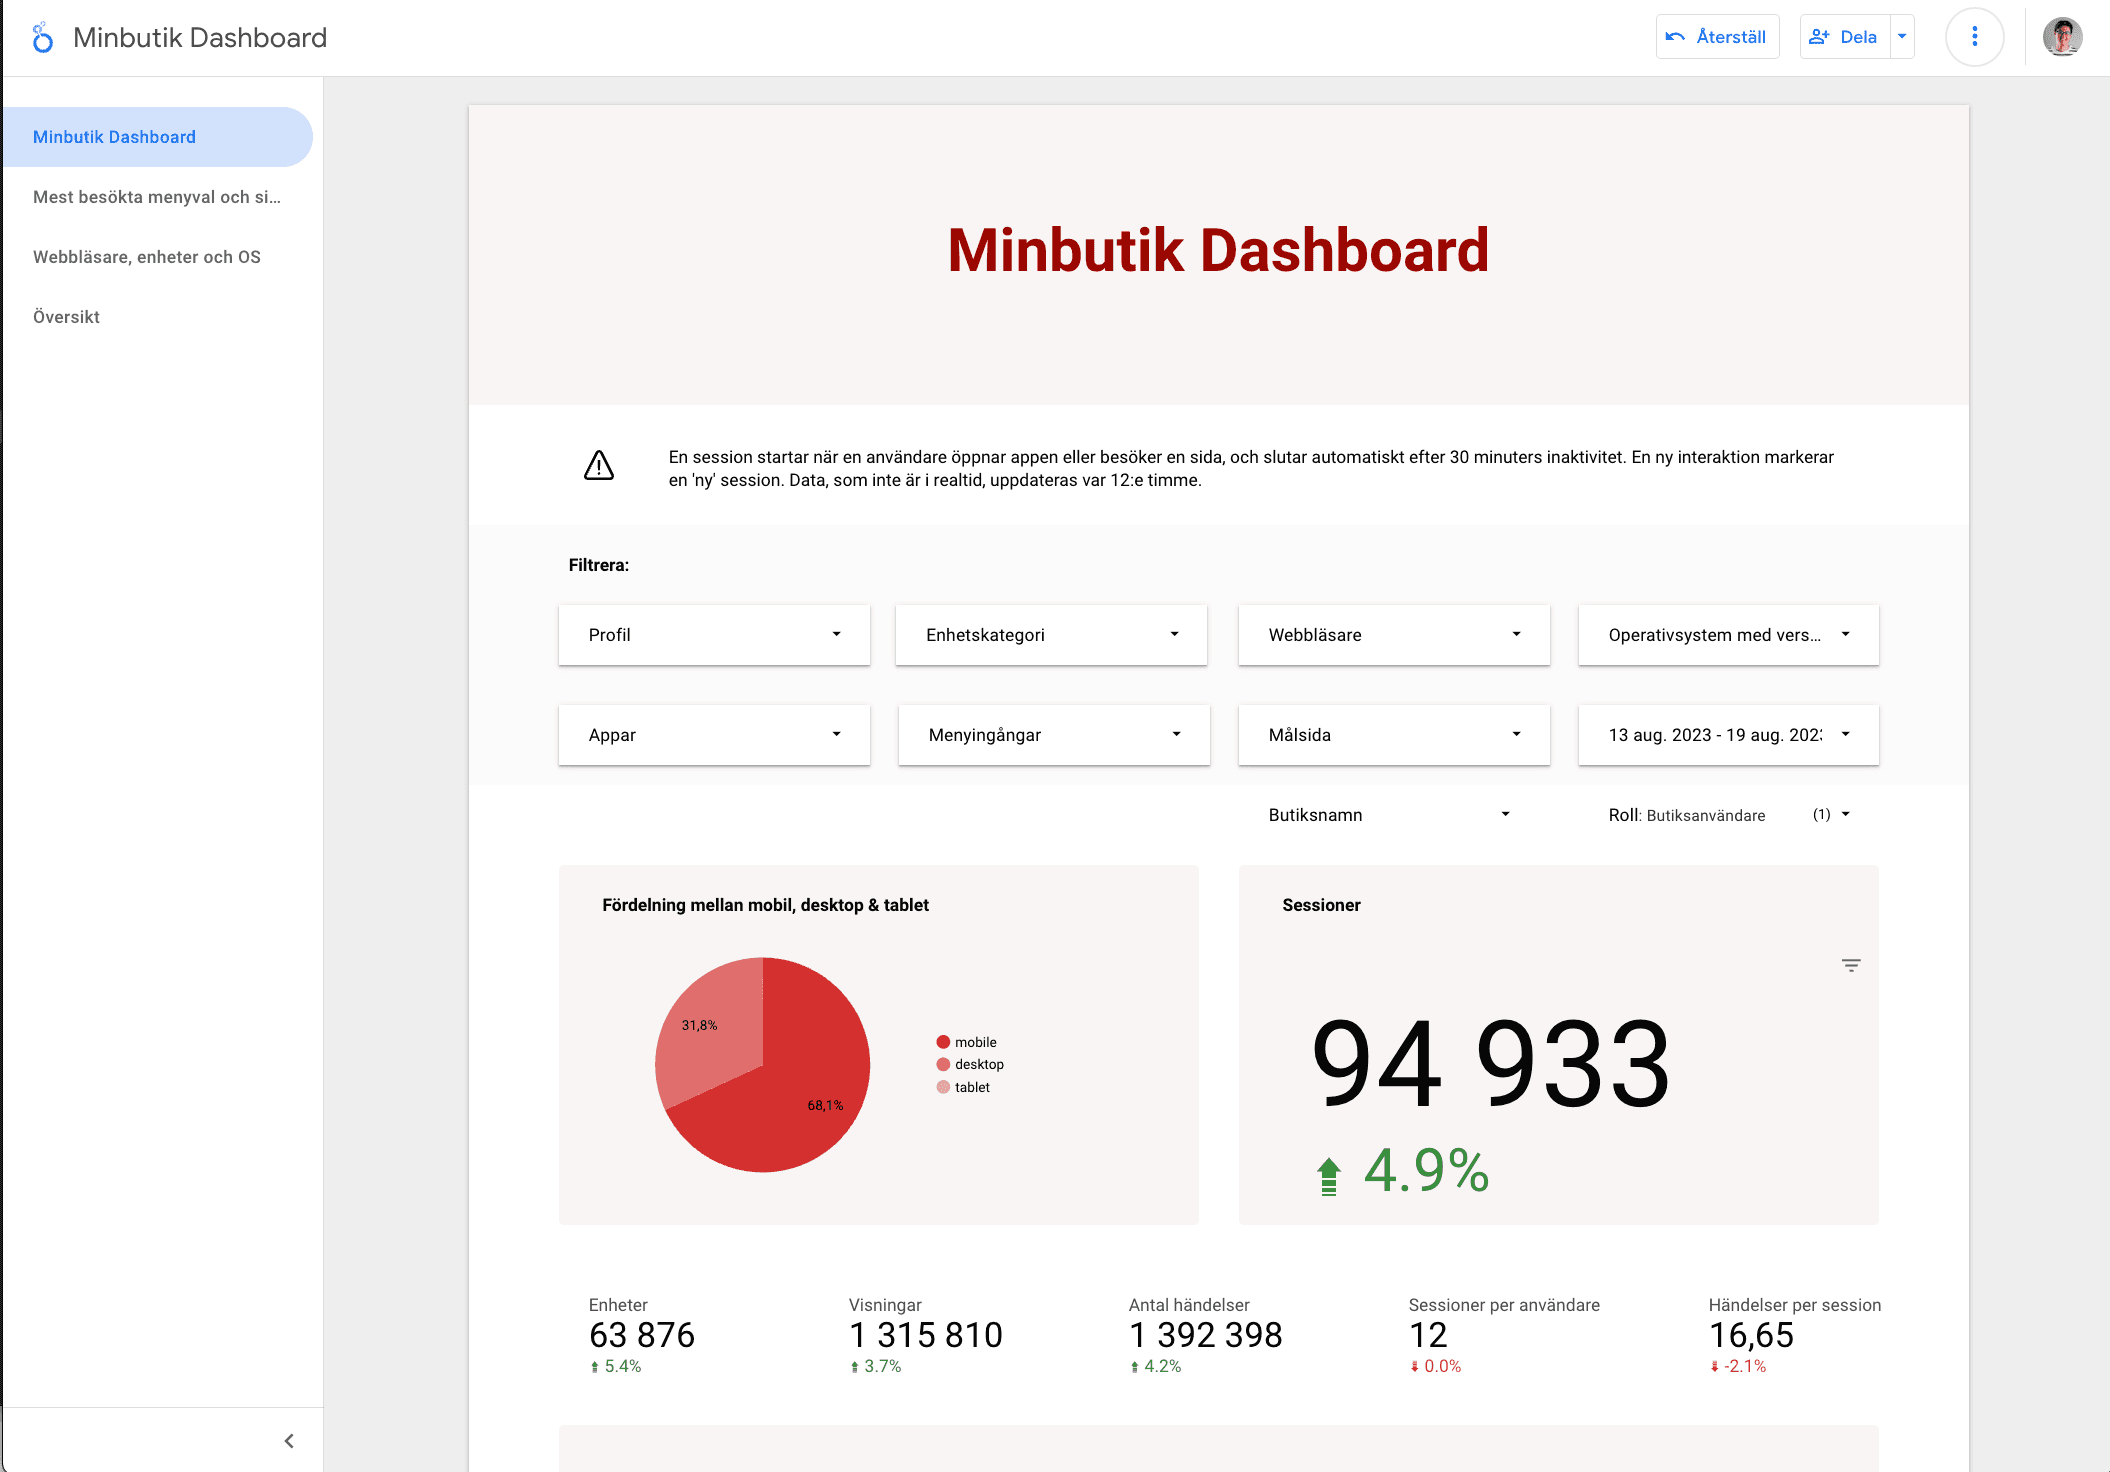Expand the Dela split-button arrow
2110x1472 pixels.
(1901, 36)
